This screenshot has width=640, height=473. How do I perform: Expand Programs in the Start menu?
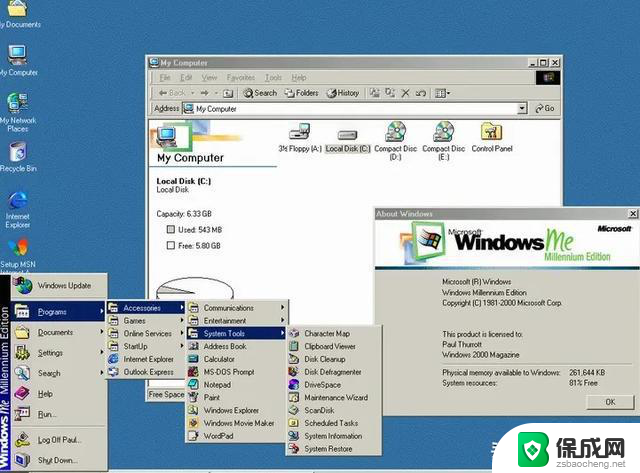(60, 312)
